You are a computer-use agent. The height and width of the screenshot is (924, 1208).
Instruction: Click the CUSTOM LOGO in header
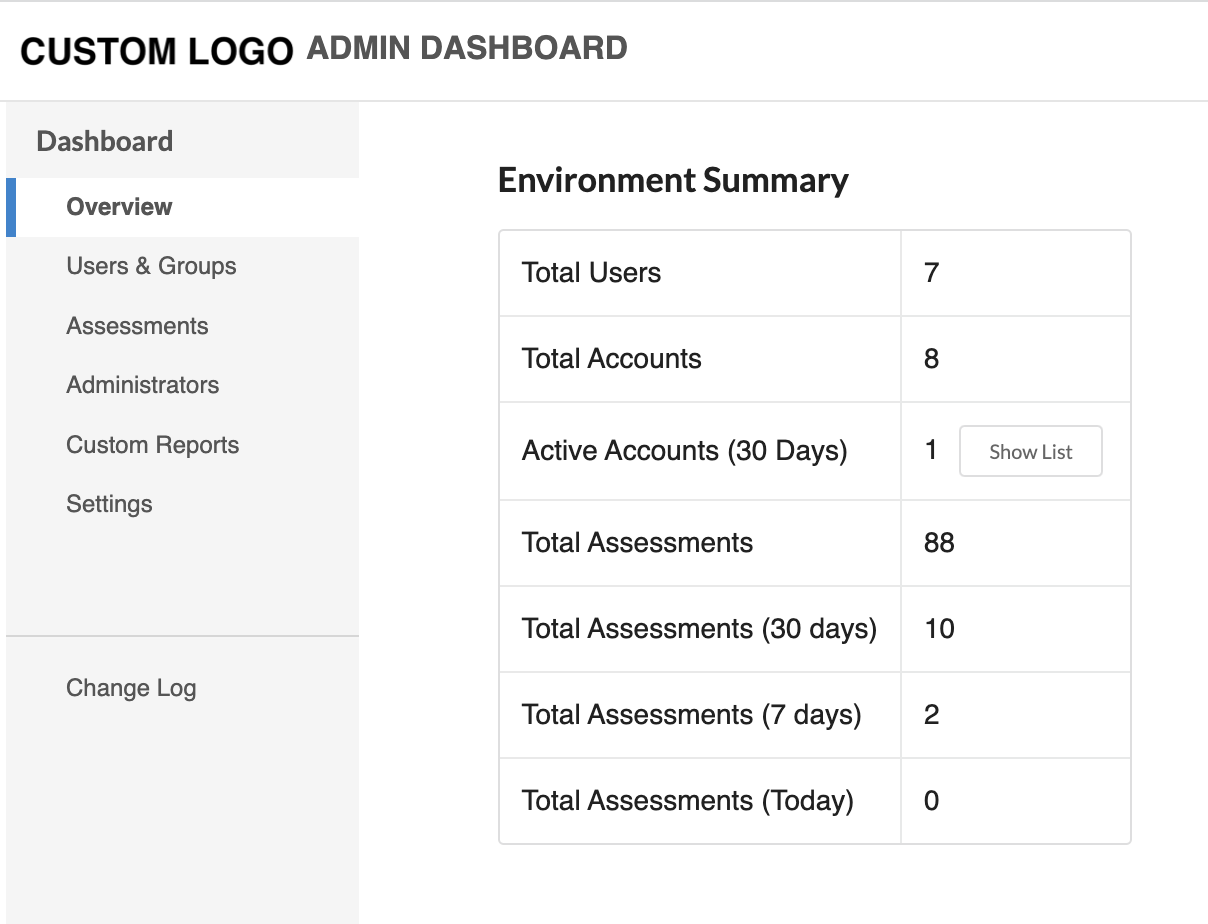[x=156, y=51]
